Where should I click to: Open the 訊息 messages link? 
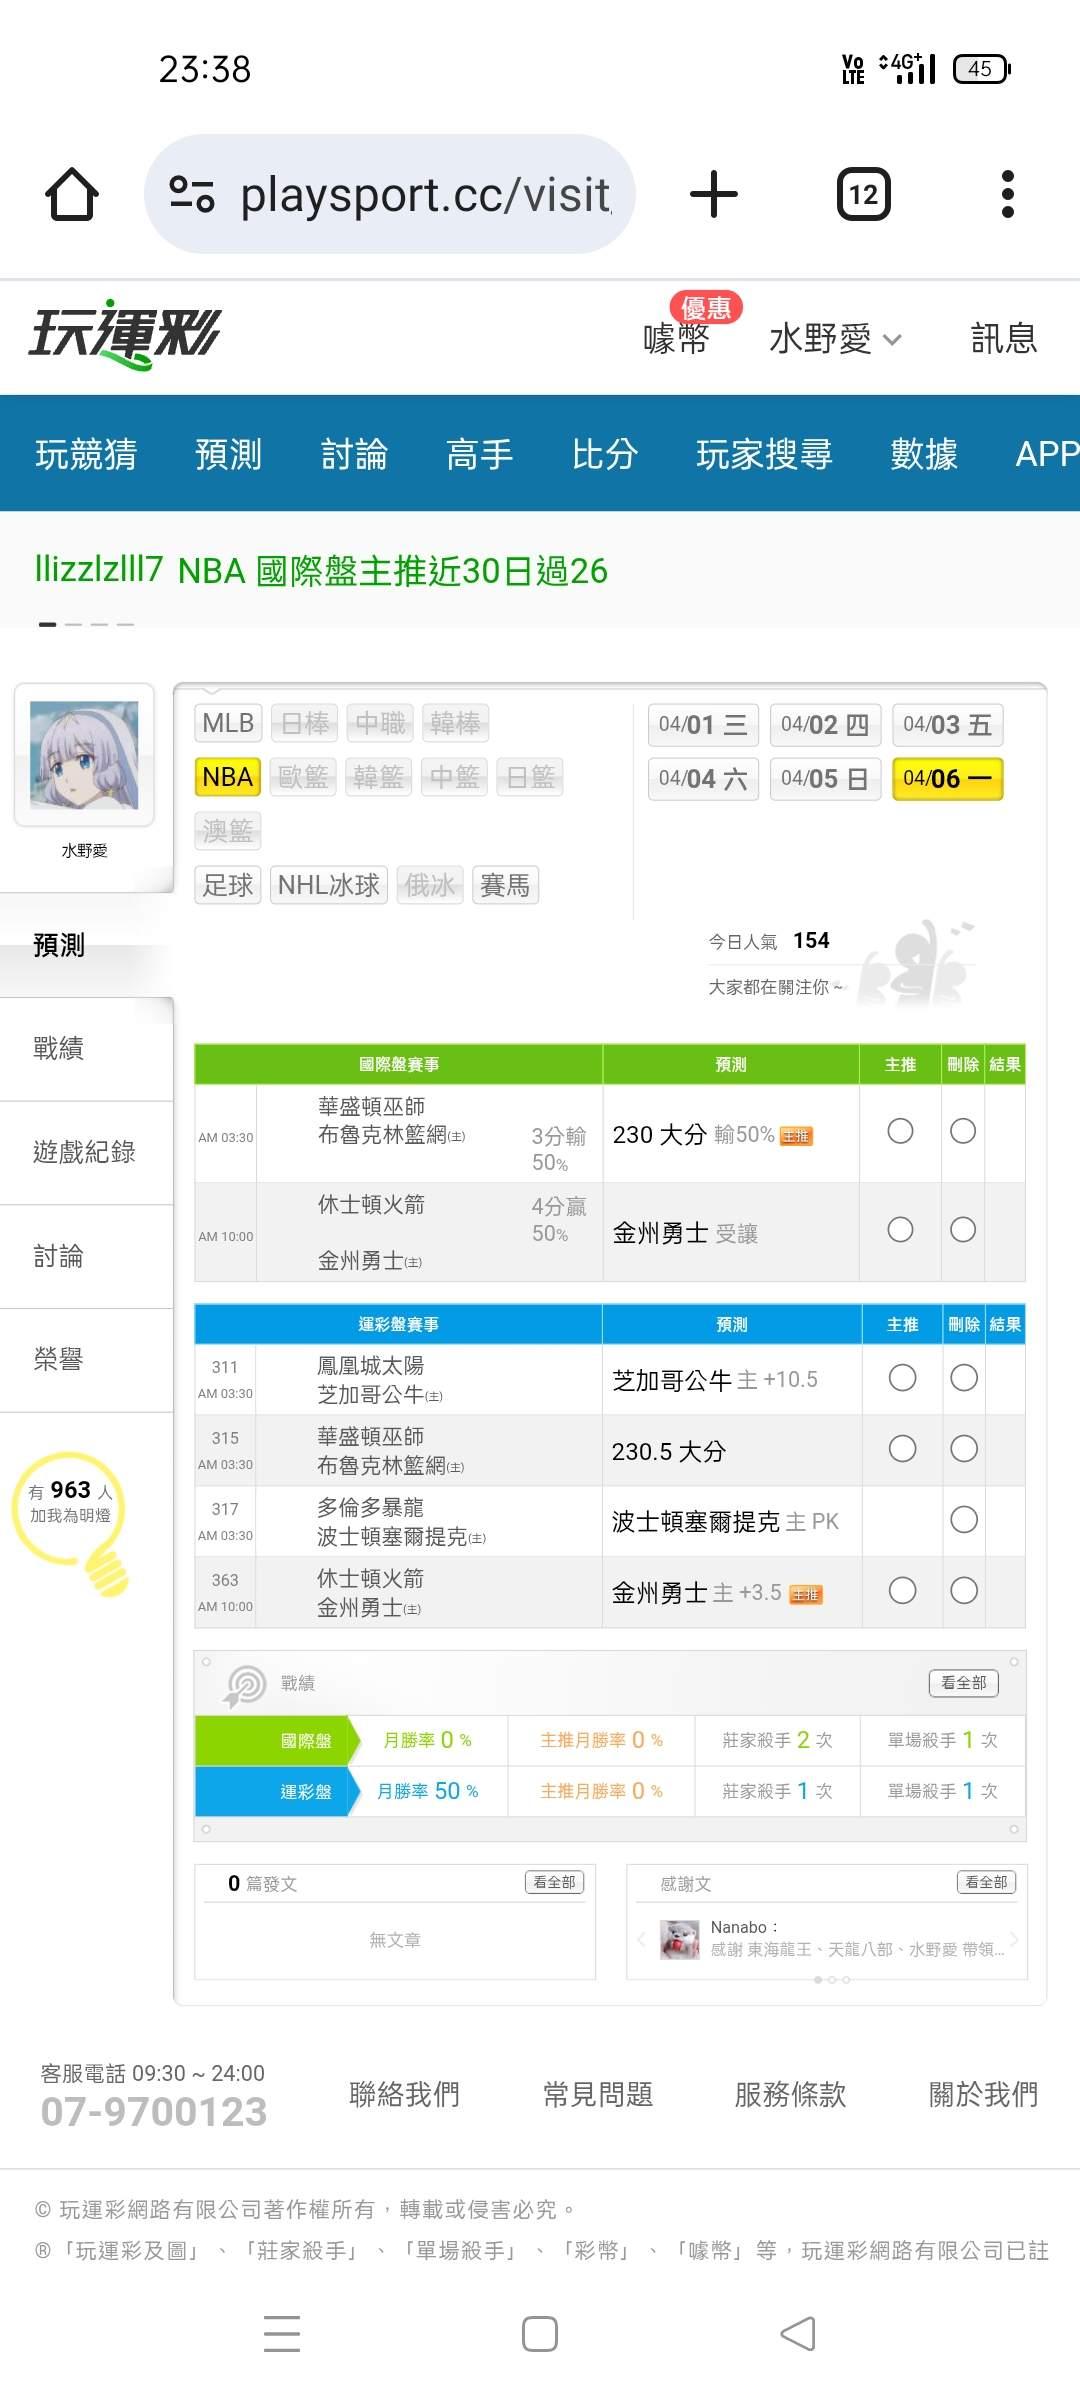(x=1004, y=339)
